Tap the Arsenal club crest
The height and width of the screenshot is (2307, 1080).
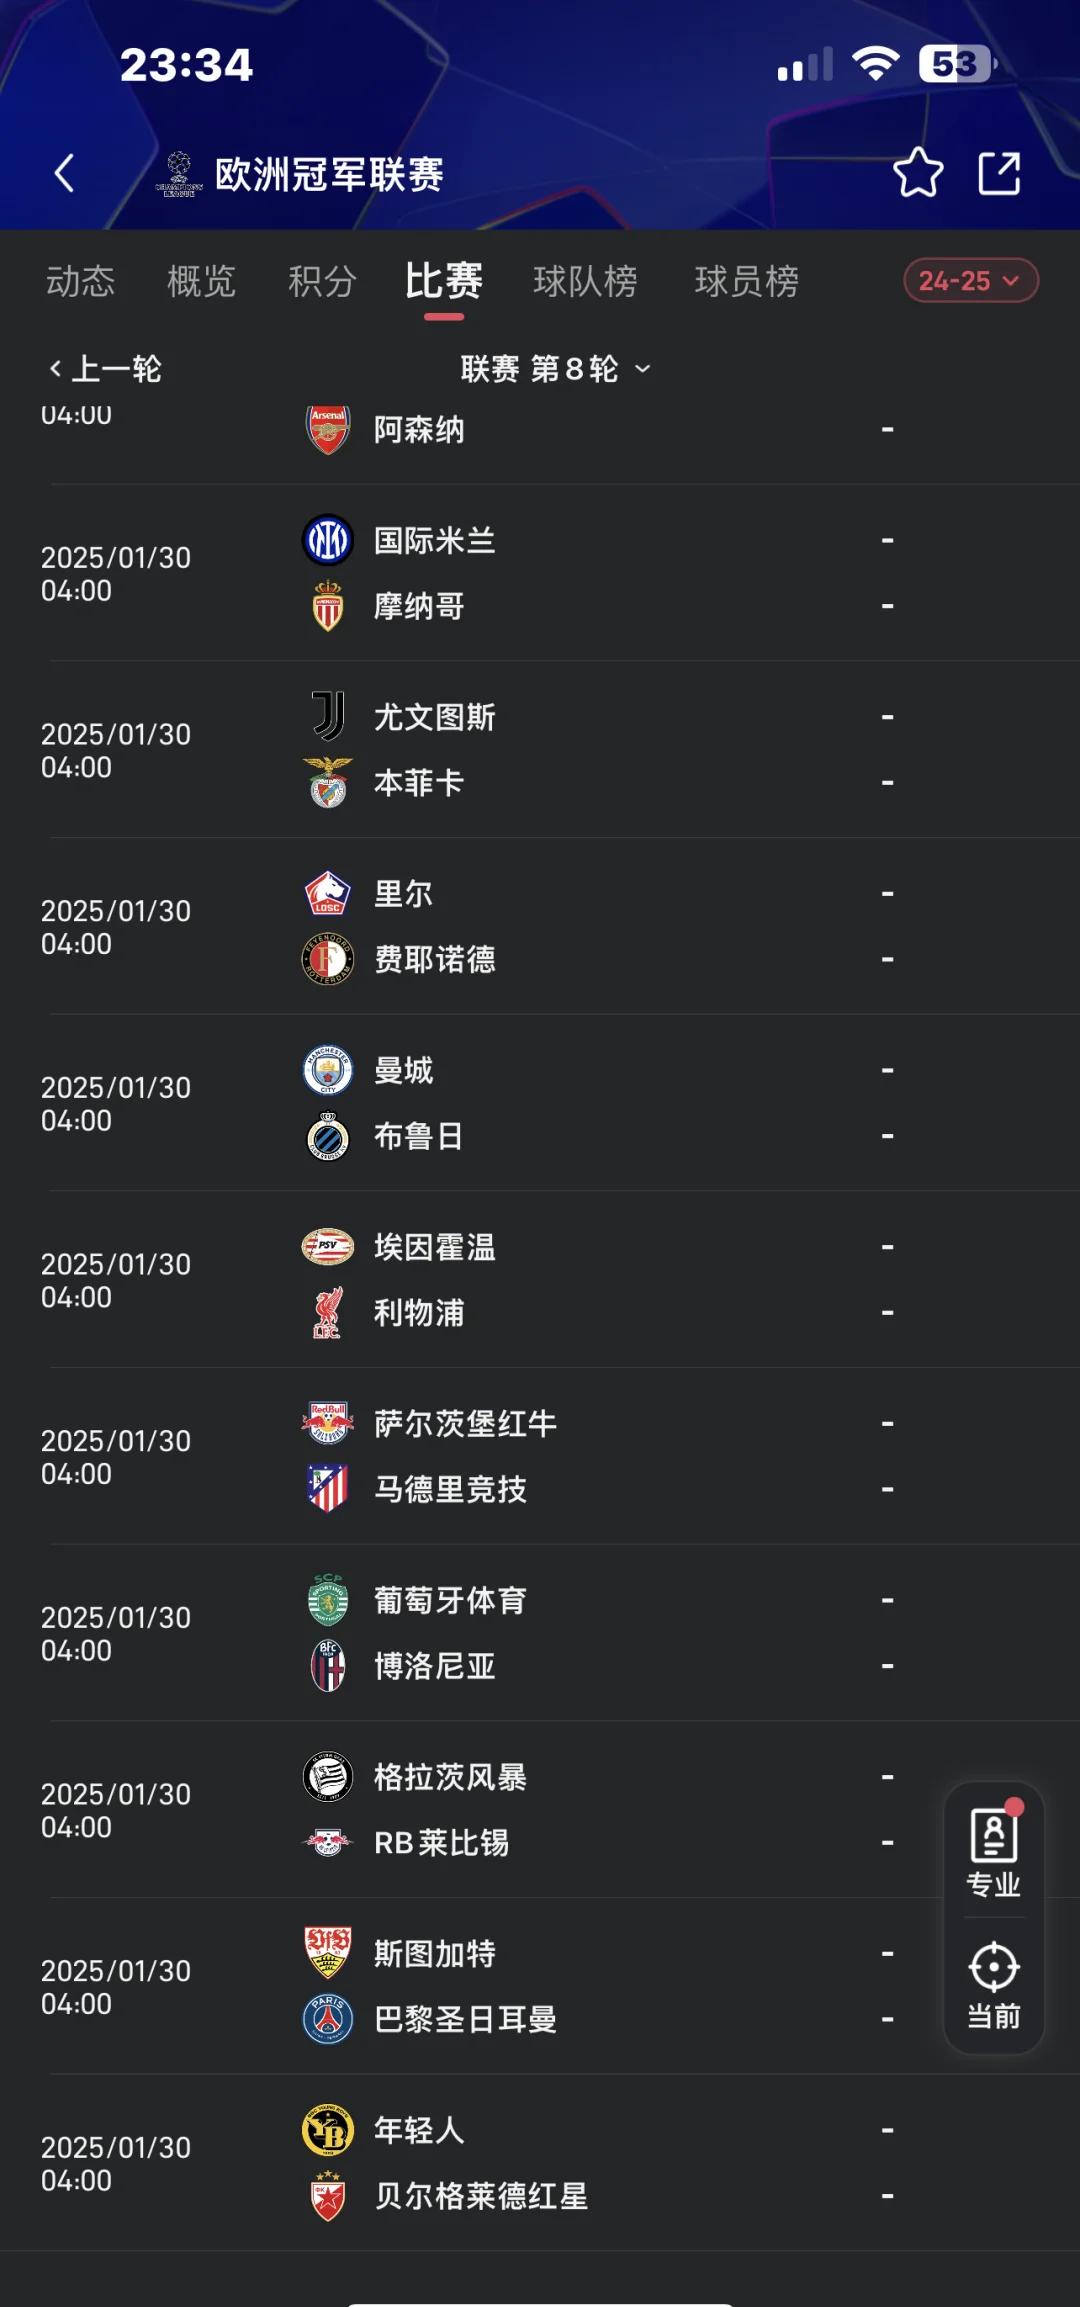coord(328,429)
